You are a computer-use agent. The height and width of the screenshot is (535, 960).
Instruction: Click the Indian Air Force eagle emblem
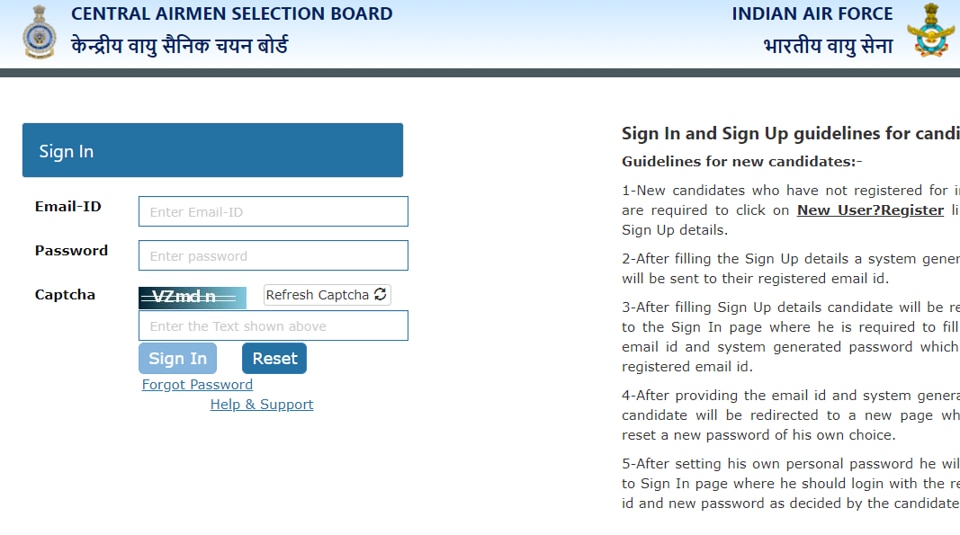click(x=930, y=31)
